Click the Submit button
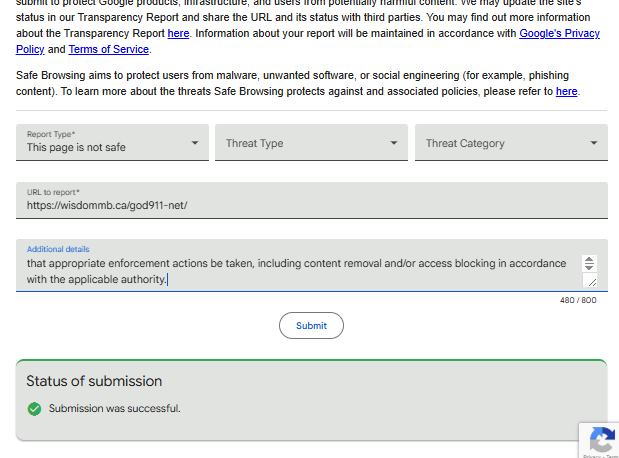Viewport: 619px width, 458px height. [x=311, y=325]
